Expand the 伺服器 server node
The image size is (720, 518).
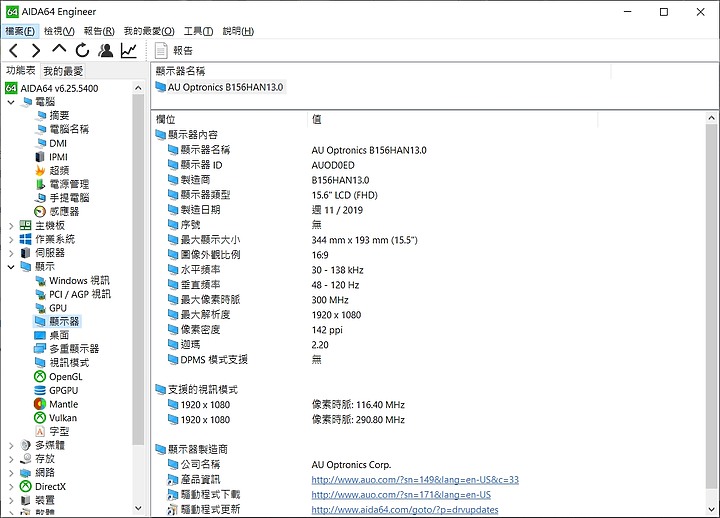tap(11, 253)
